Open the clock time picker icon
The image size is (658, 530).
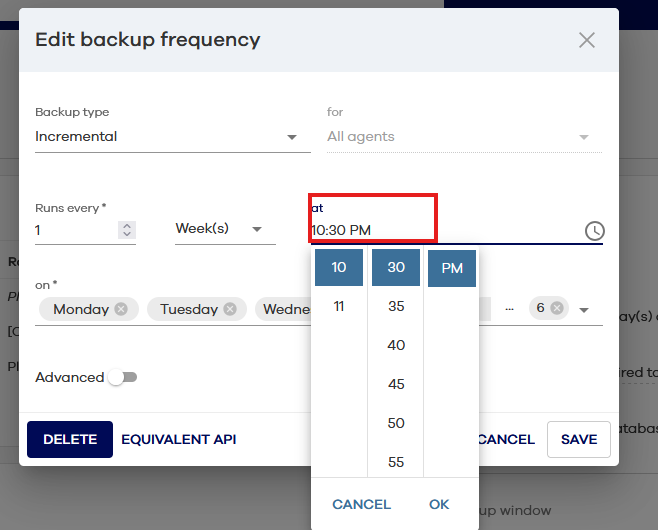594,231
